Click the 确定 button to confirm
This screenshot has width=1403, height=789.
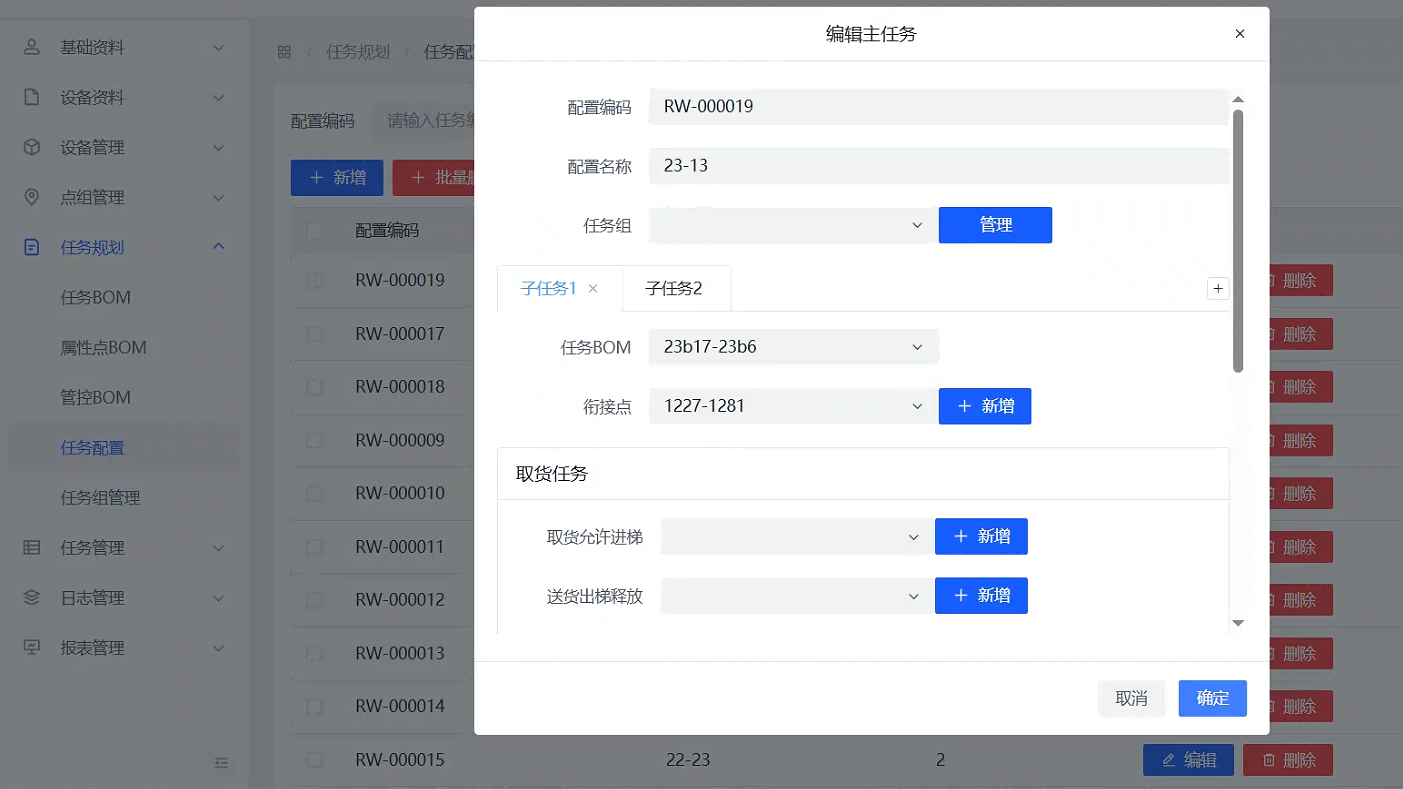tap(1212, 698)
